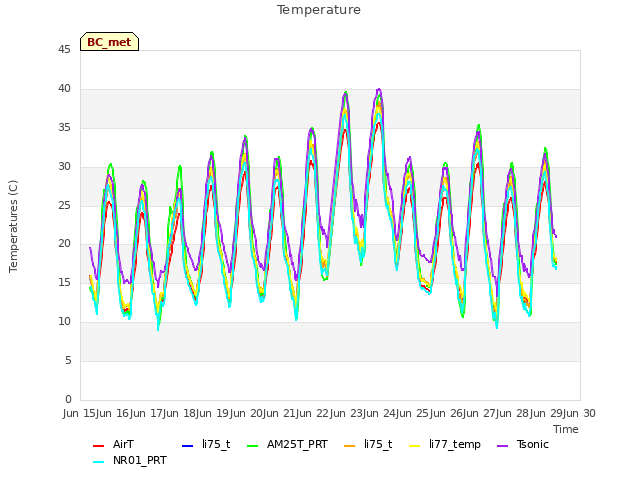Viewport: 640px width, 480px height.
Task: Toggle the AirT legend entry
Action: [x=123, y=444]
